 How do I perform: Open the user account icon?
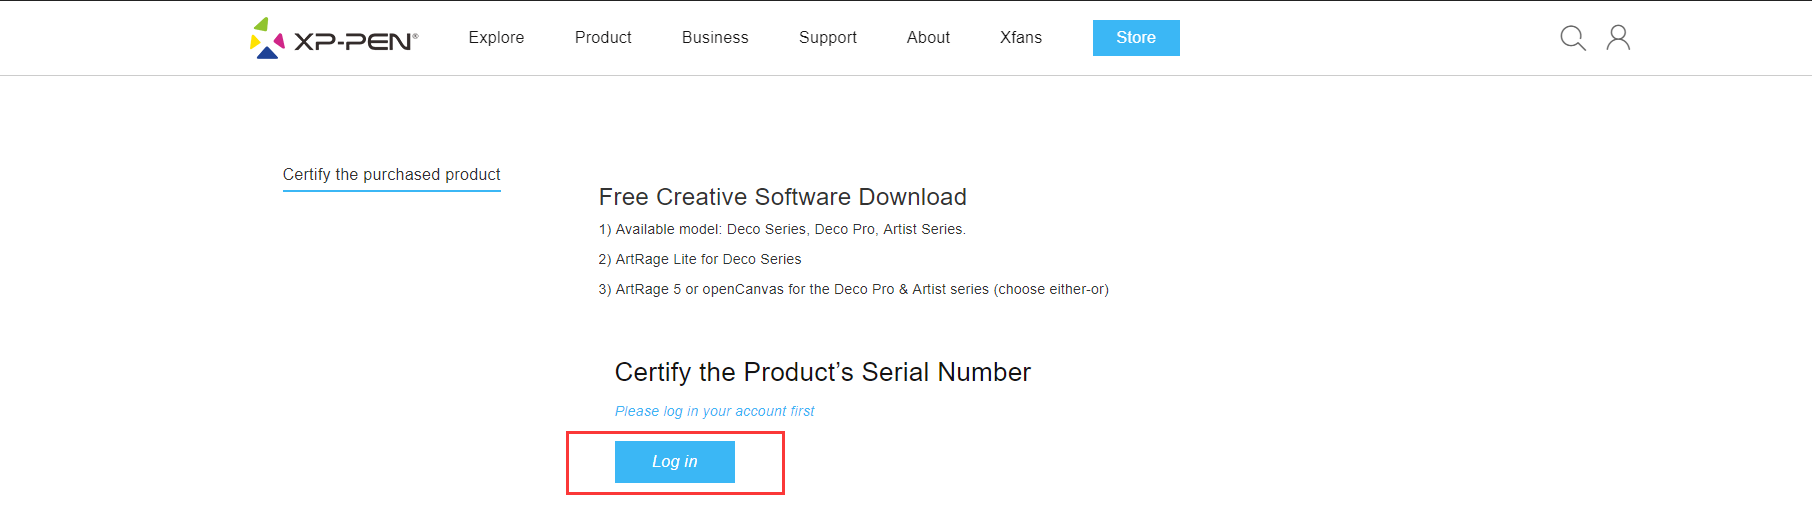click(1618, 38)
